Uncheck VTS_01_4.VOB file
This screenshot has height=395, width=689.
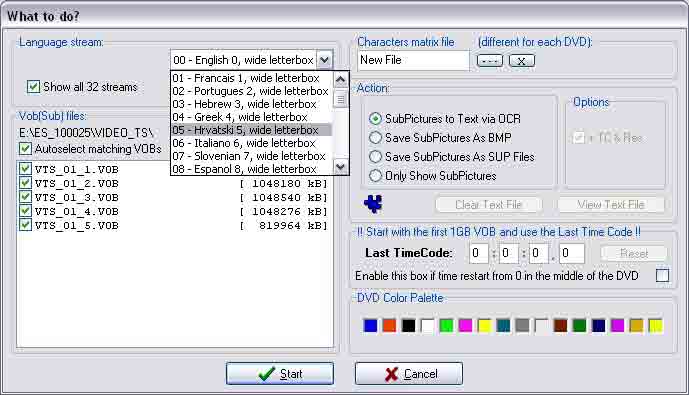coord(25,211)
